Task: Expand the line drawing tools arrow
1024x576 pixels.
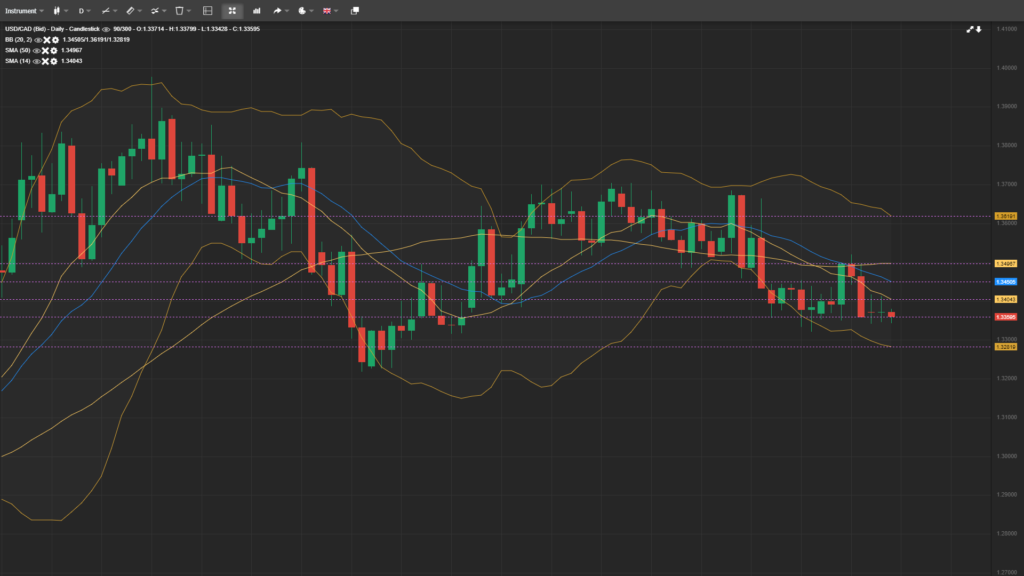Action: click(116, 10)
